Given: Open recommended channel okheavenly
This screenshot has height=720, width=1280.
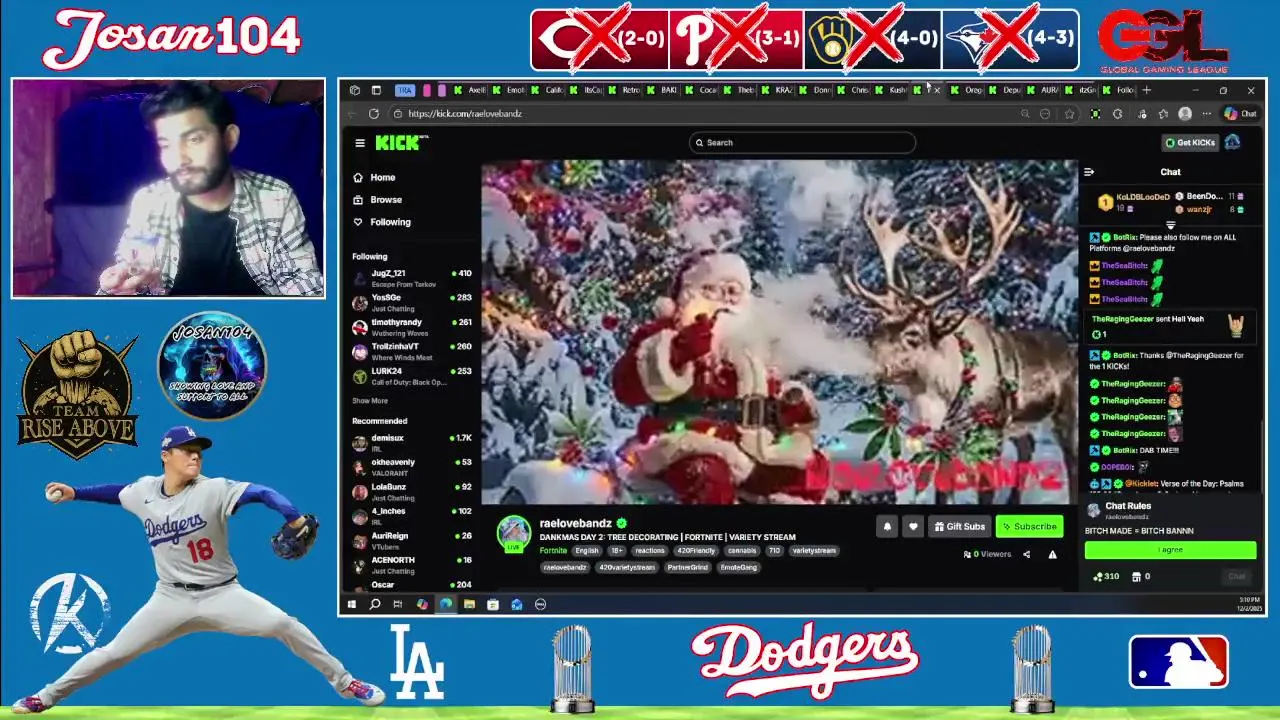Looking at the screenshot, I should [411, 466].
